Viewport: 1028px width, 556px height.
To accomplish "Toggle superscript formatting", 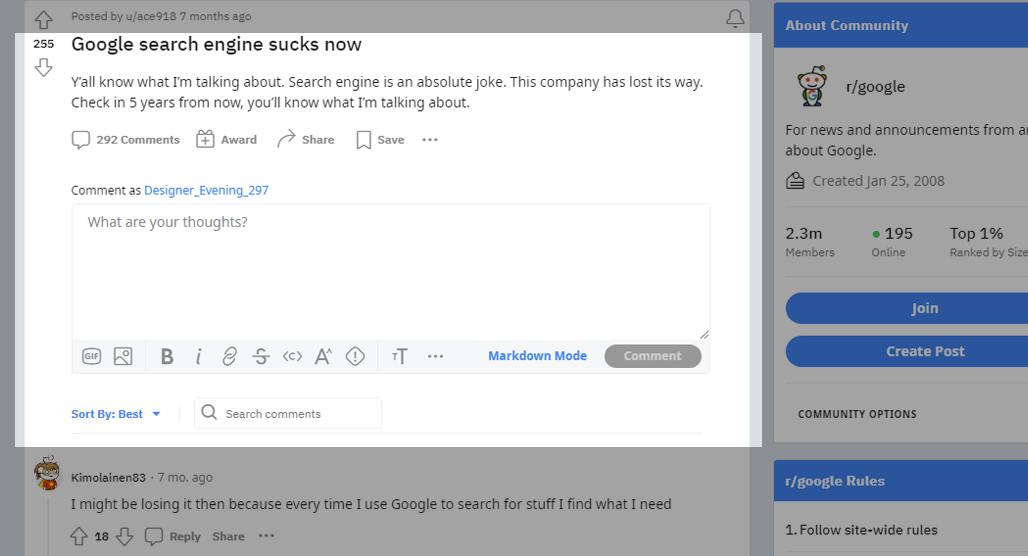I will (x=323, y=356).
